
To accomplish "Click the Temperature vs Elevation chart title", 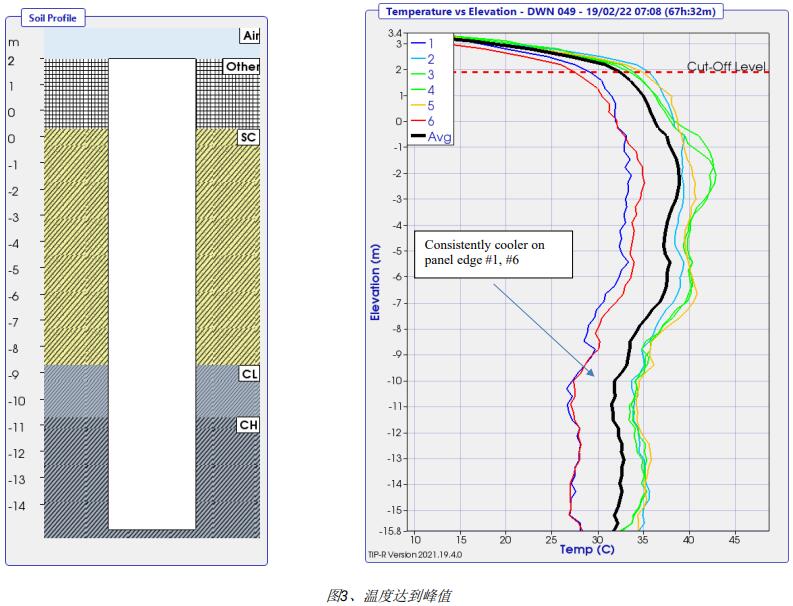I will click(x=552, y=12).
